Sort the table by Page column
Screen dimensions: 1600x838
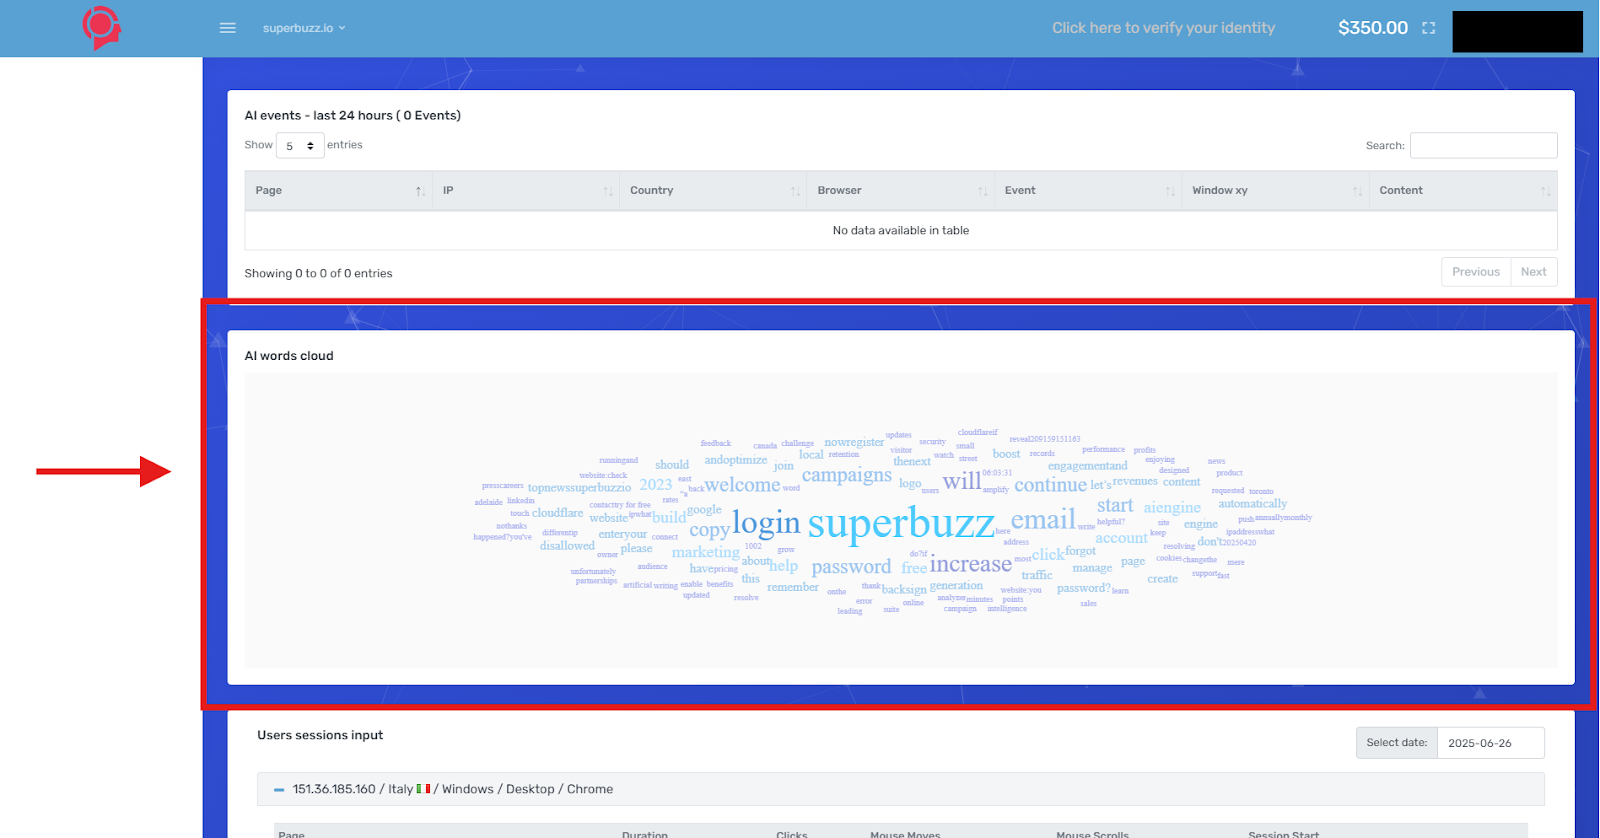pos(338,190)
